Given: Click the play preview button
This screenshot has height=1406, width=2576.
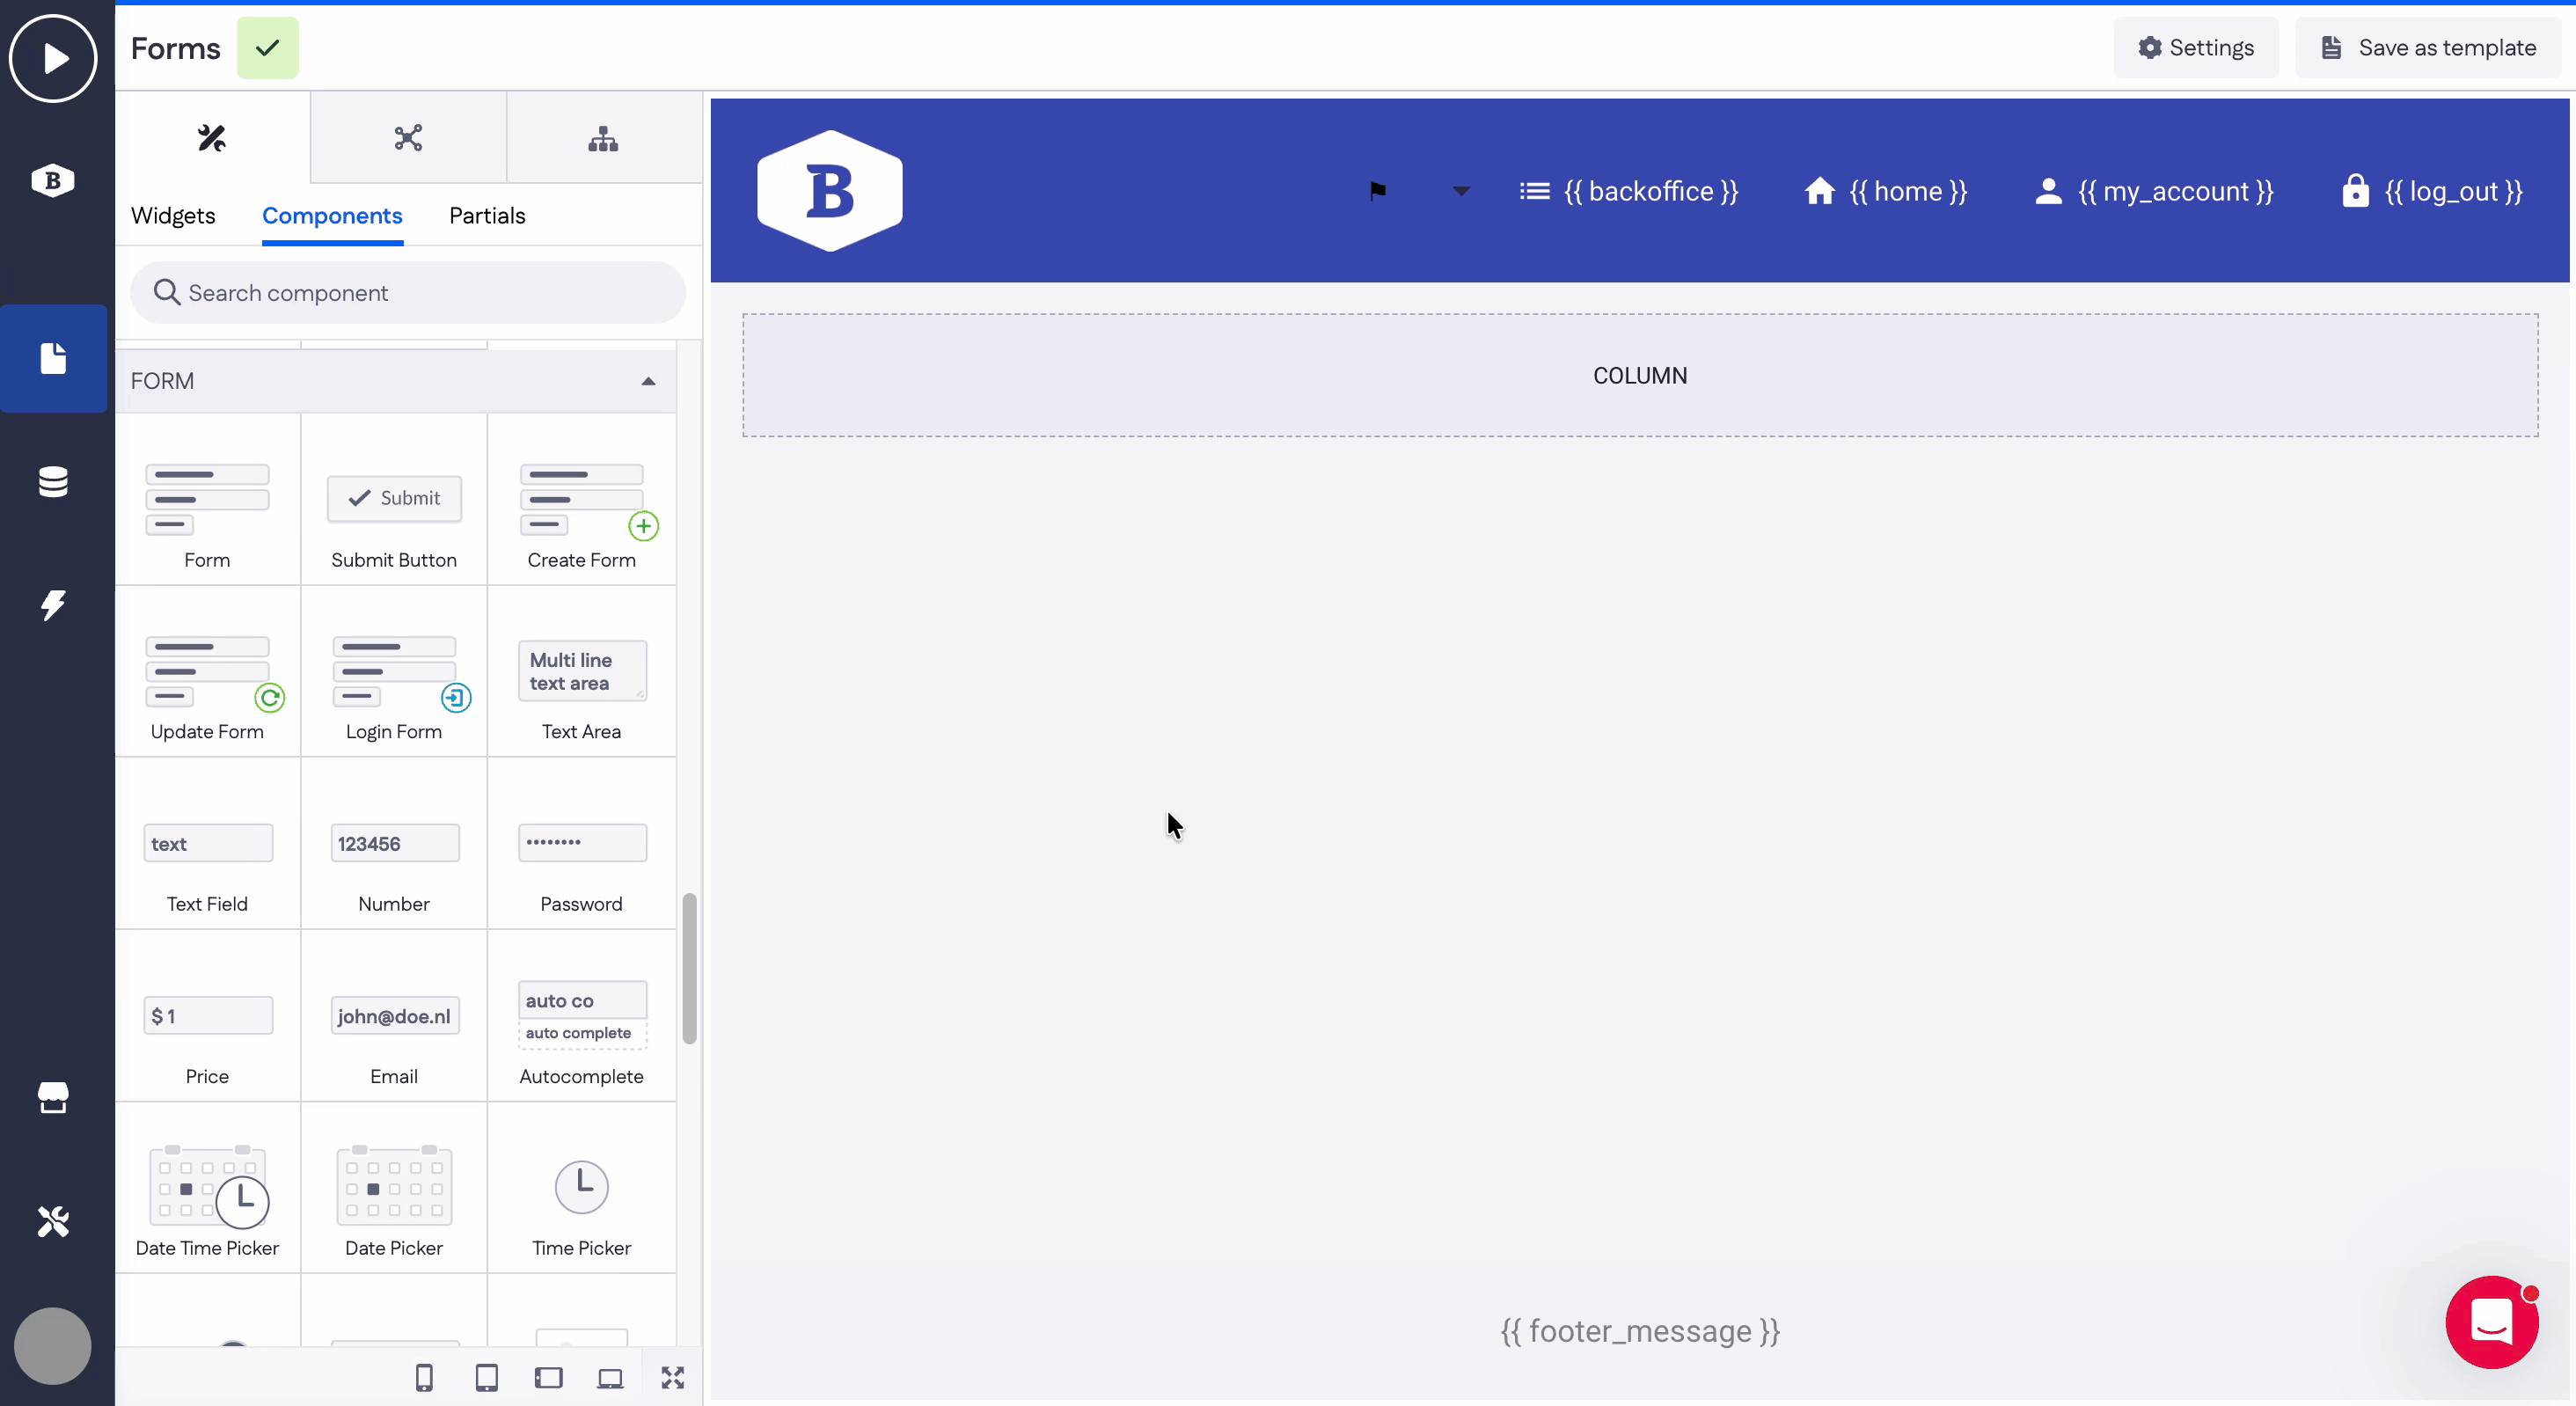Looking at the screenshot, I should [53, 58].
